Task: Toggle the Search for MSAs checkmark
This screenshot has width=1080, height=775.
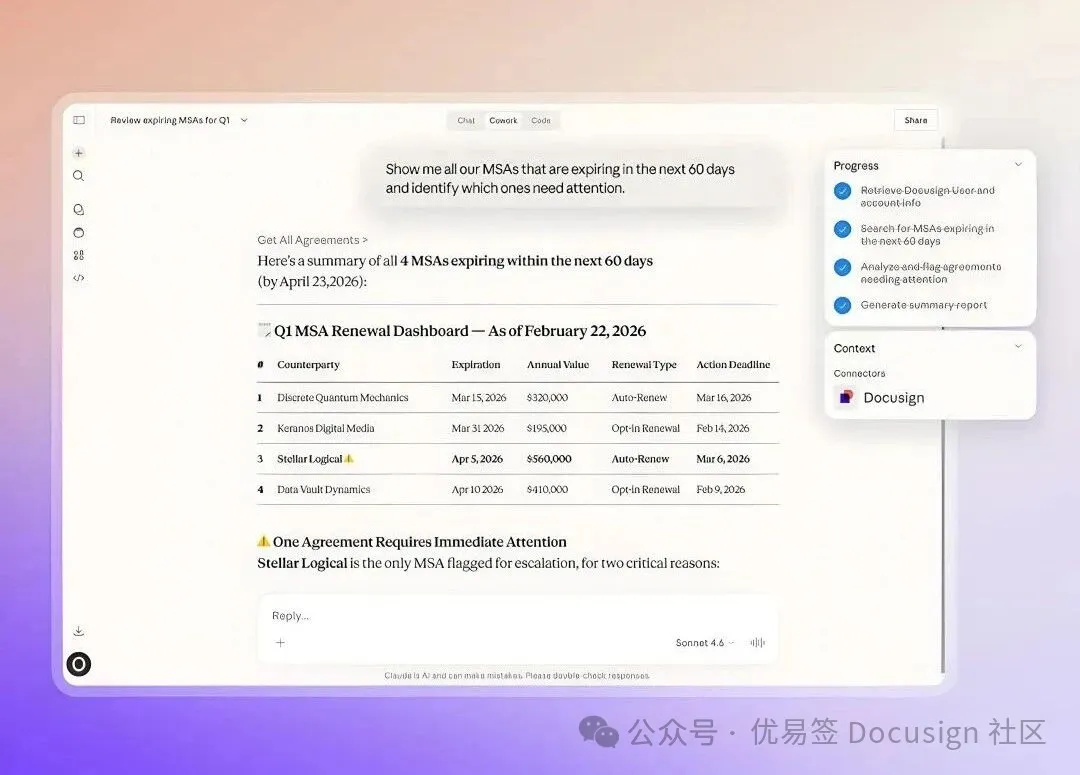Action: (842, 229)
